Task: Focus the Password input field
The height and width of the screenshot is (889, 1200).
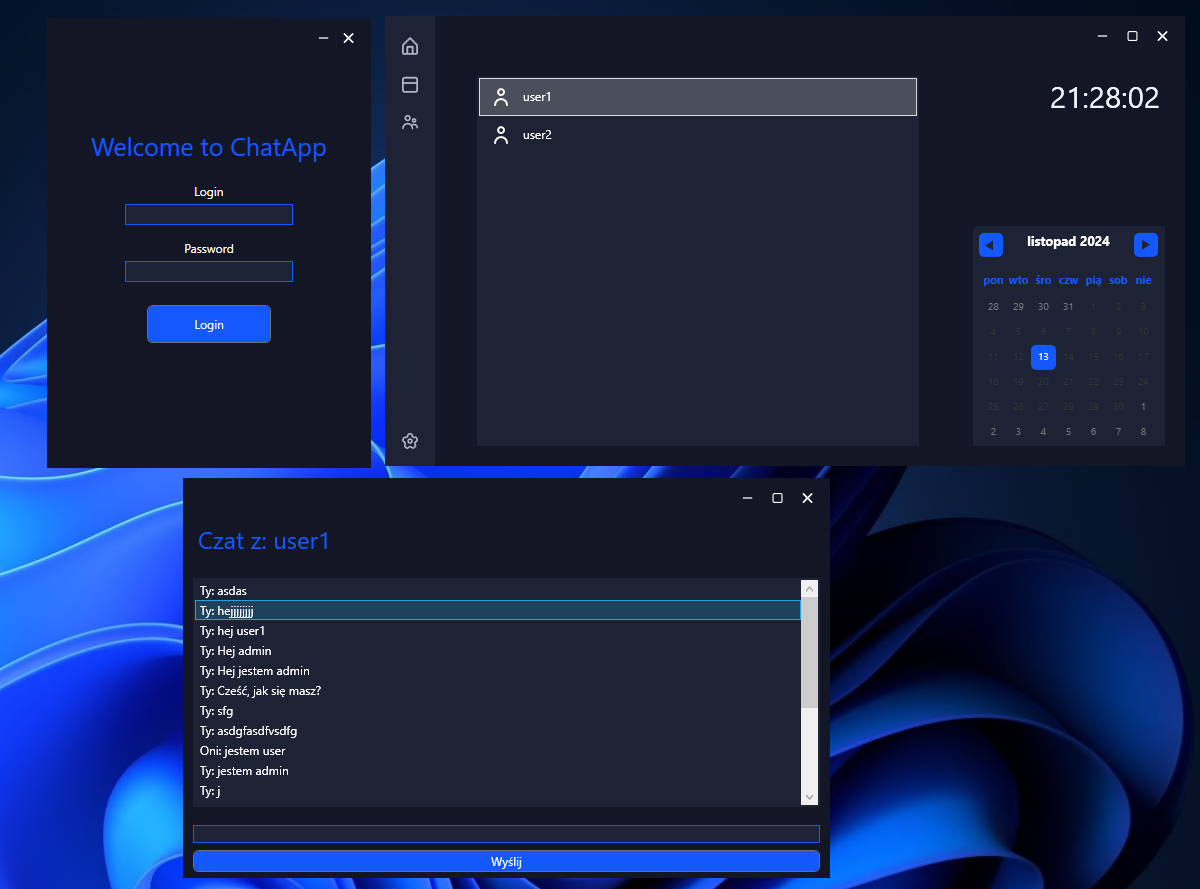Action: point(208,272)
